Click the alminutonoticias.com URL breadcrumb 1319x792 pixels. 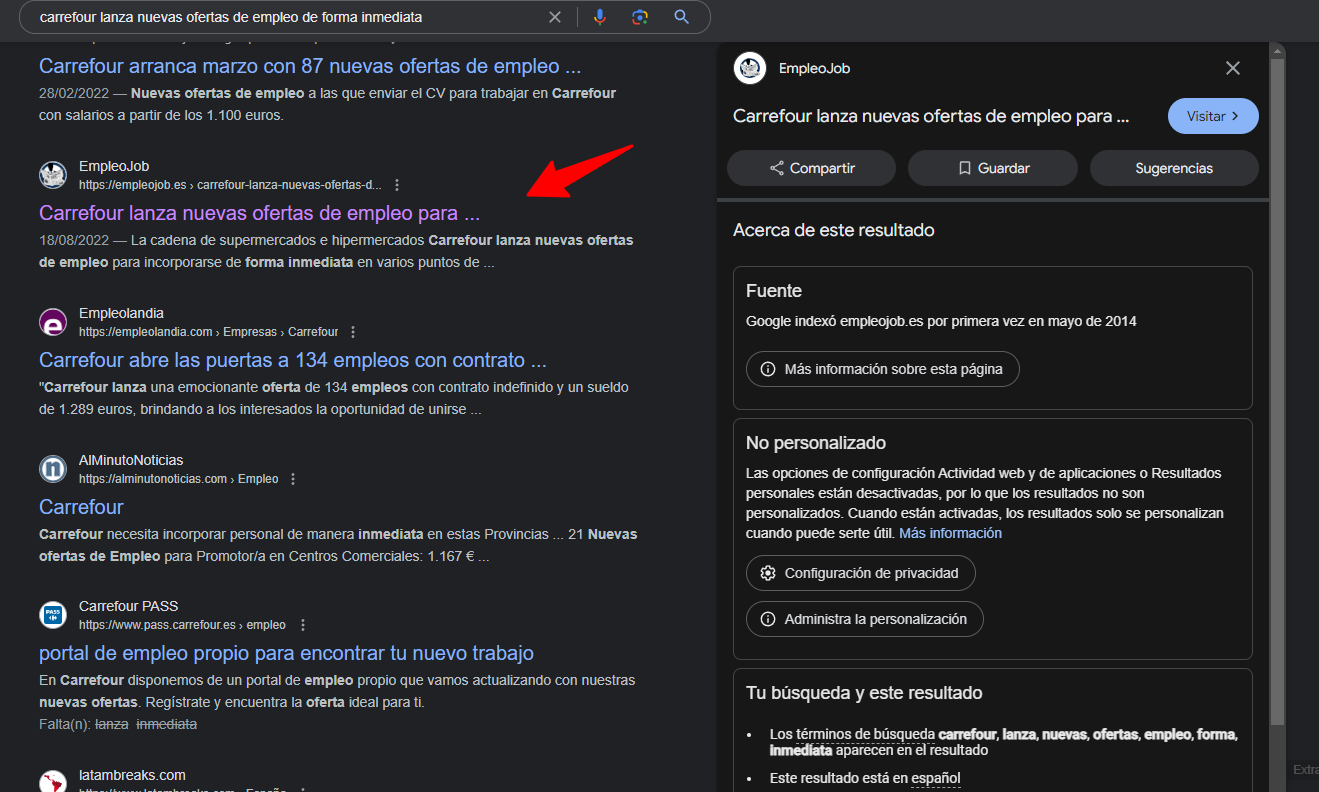click(x=178, y=479)
